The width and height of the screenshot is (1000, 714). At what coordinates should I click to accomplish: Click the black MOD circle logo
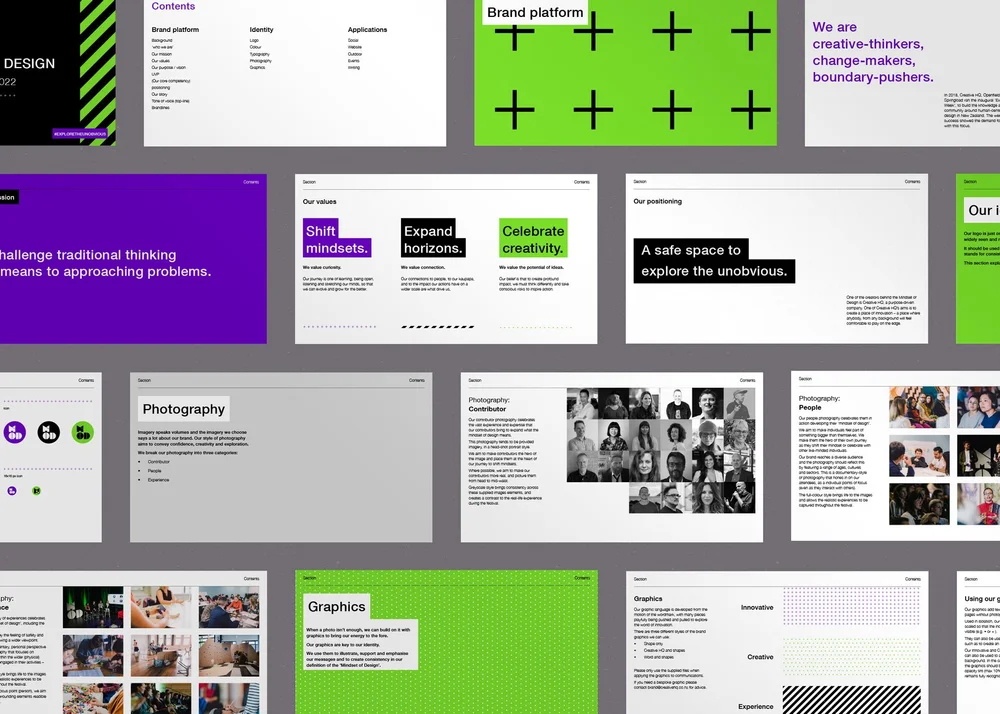click(48, 432)
